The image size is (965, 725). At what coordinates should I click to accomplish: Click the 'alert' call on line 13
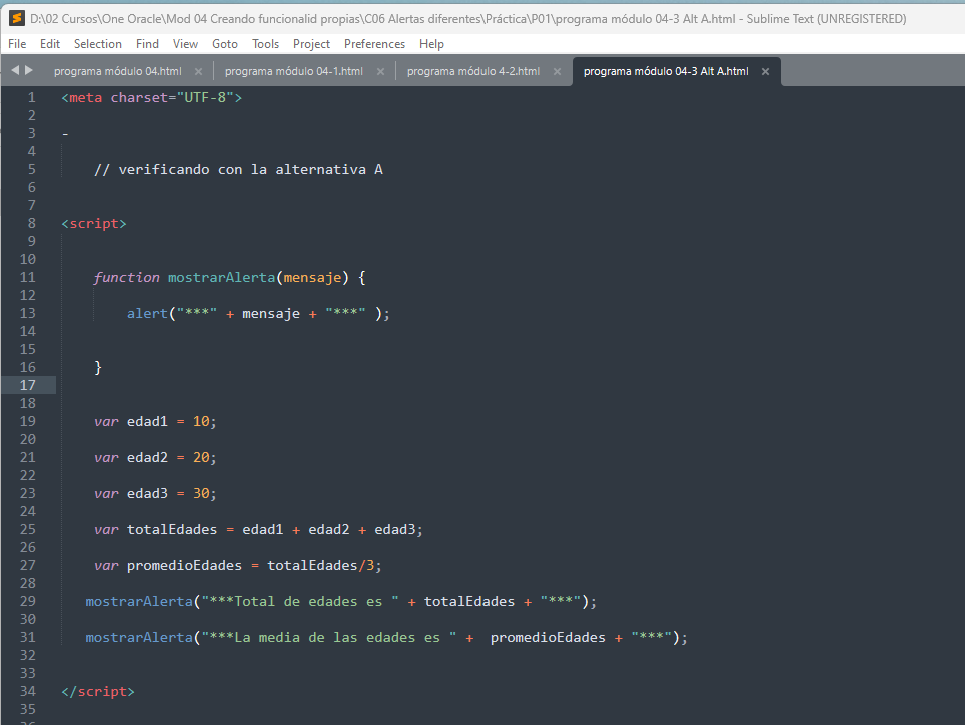pyautogui.click(x=147, y=313)
